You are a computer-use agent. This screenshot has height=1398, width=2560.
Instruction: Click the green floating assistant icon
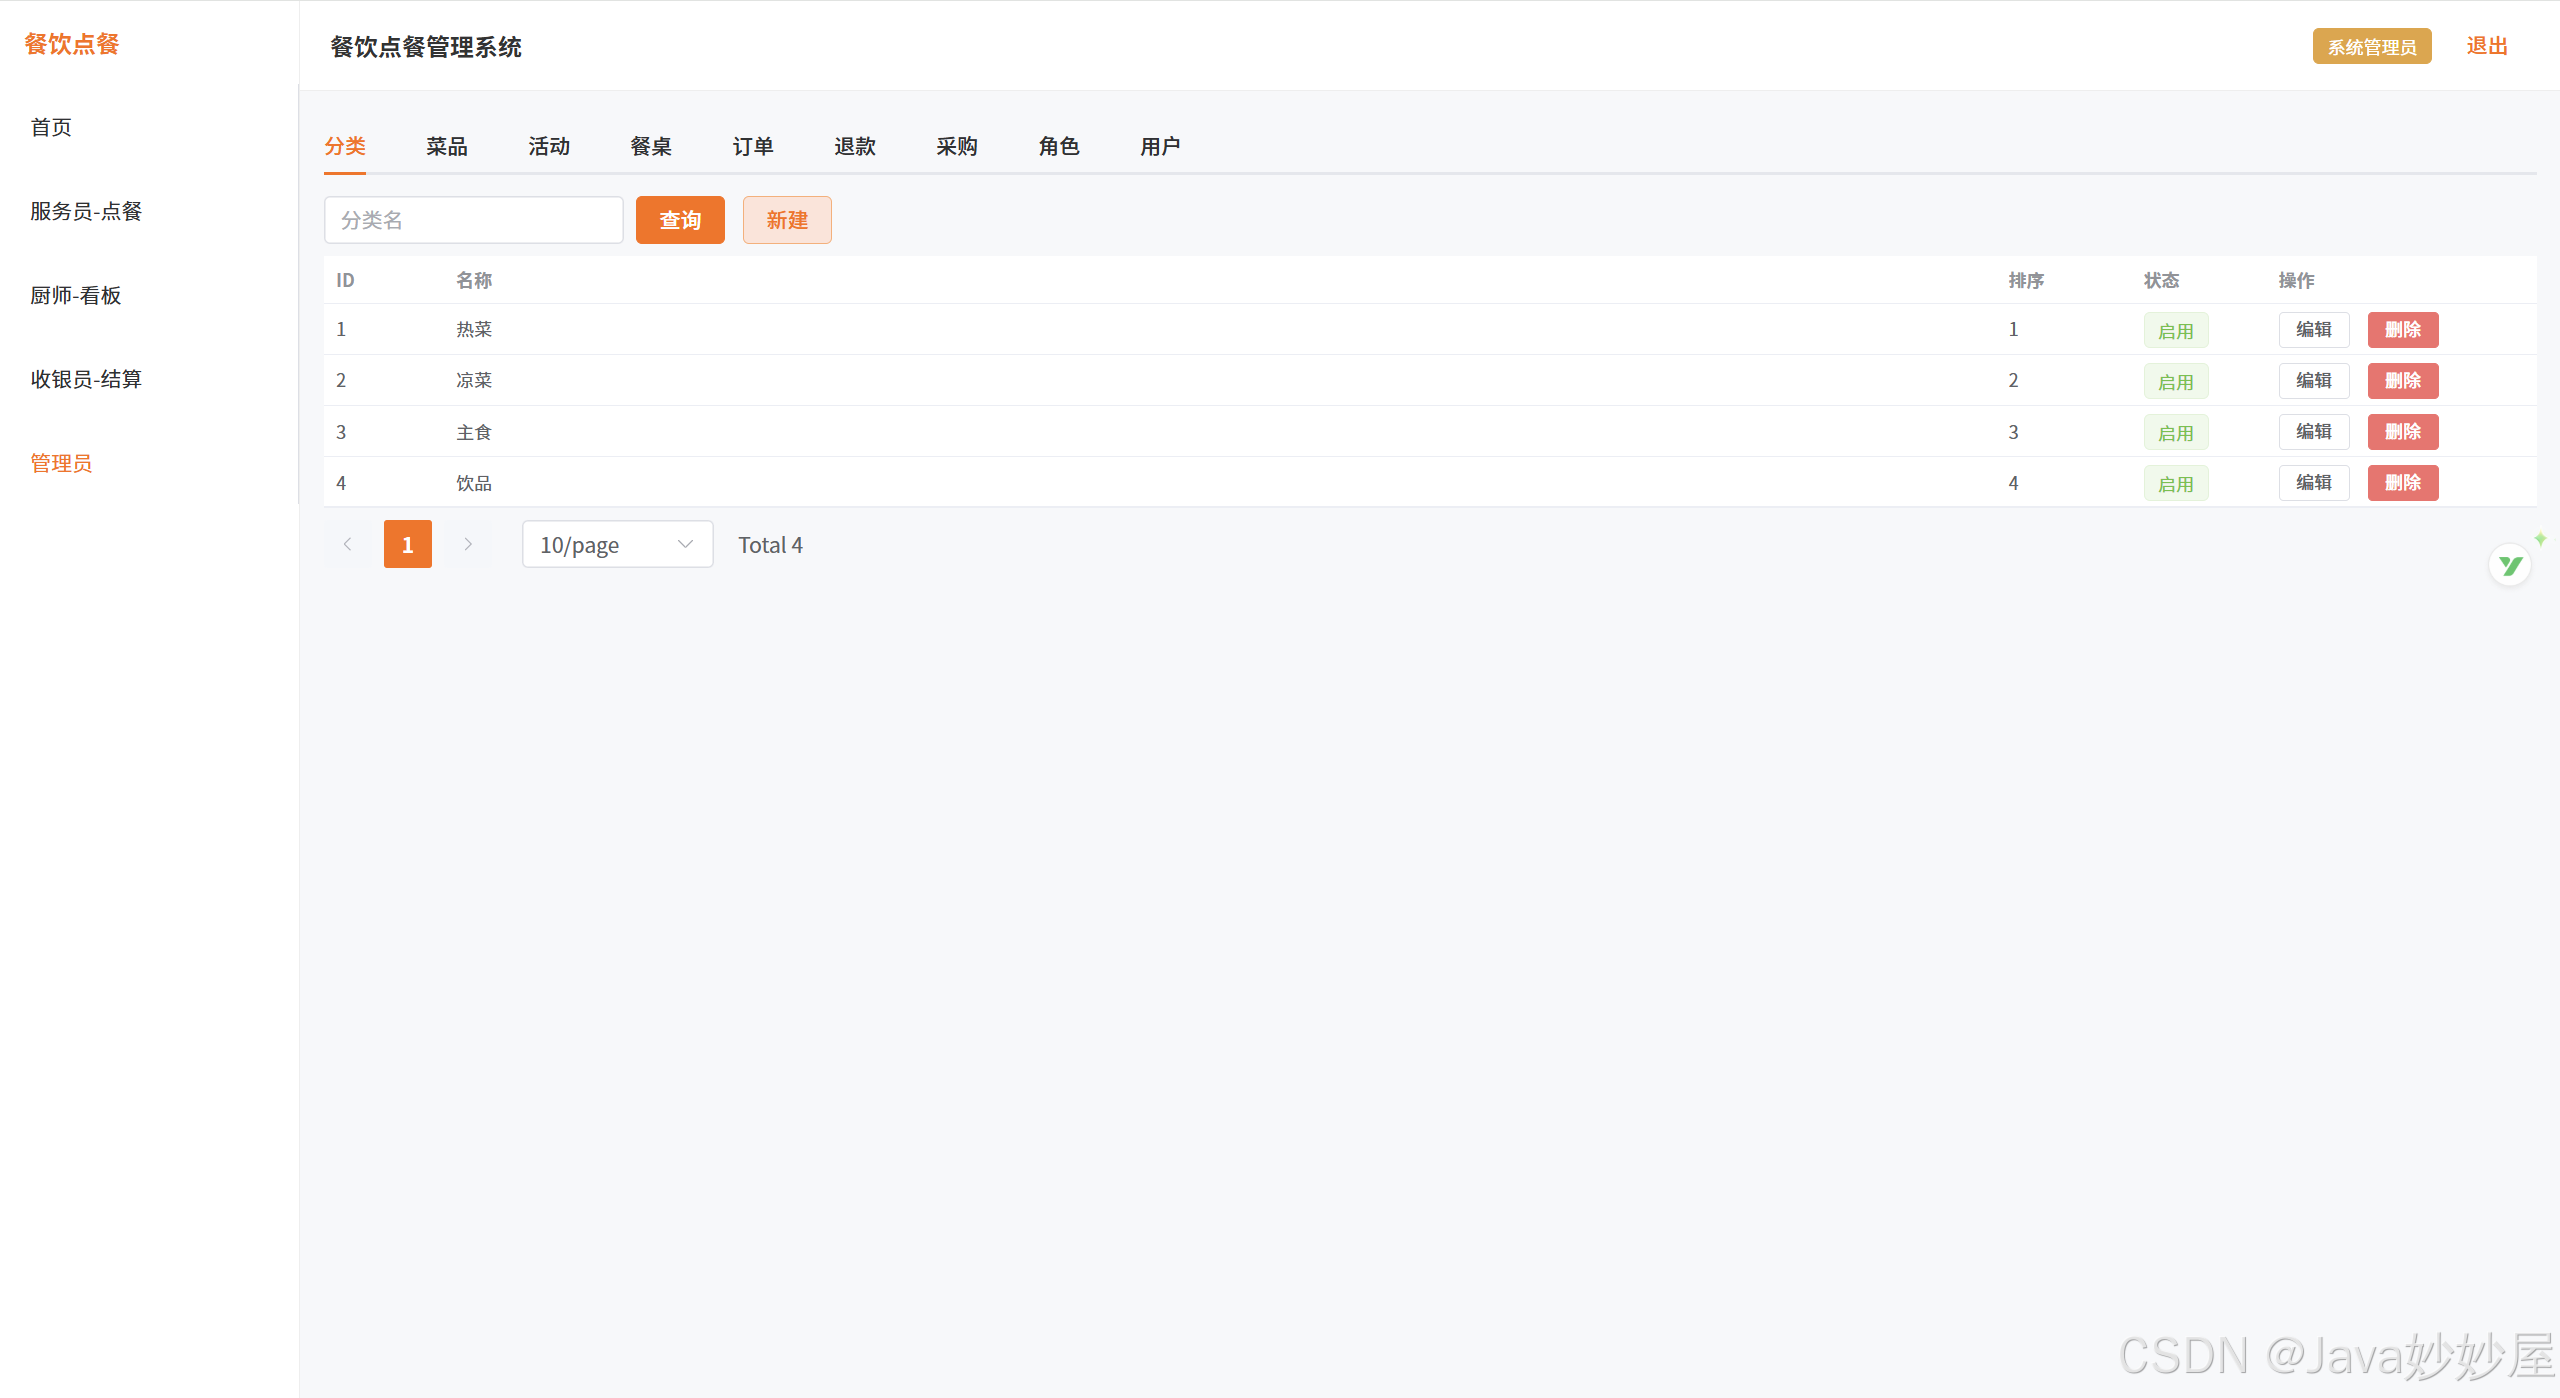2509,566
